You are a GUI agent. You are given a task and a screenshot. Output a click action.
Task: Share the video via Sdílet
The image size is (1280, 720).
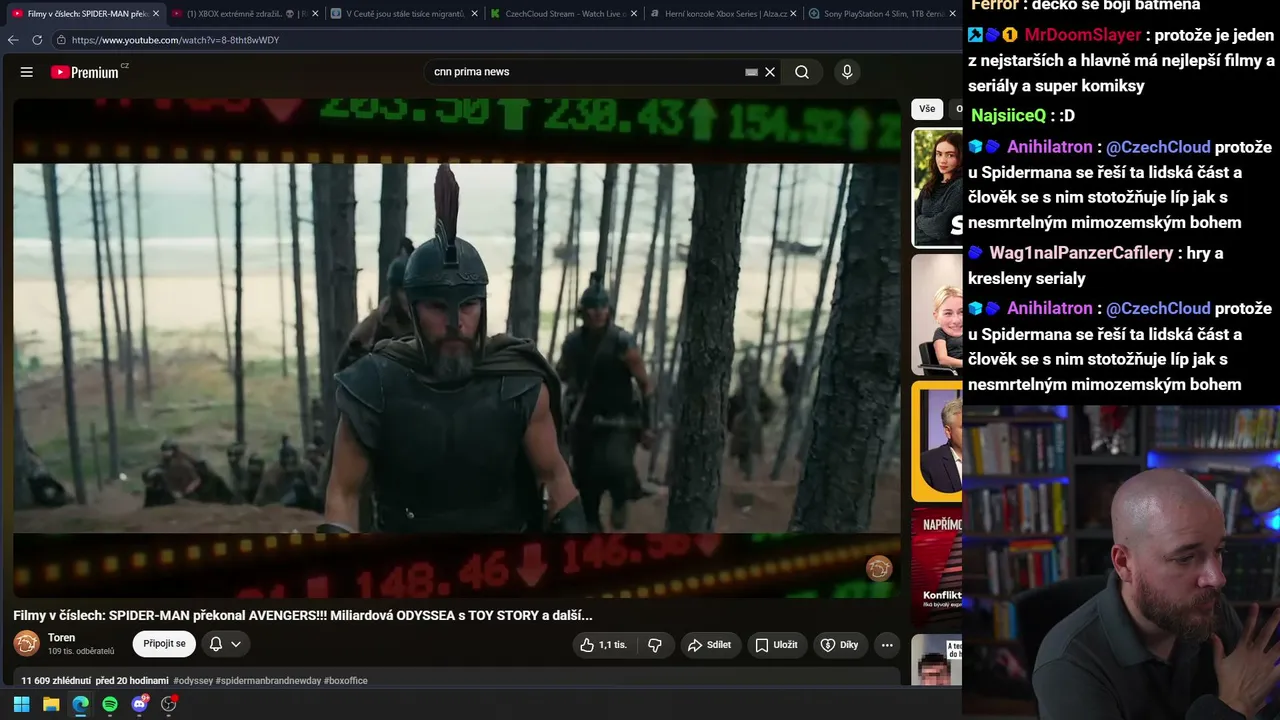(710, 645)
